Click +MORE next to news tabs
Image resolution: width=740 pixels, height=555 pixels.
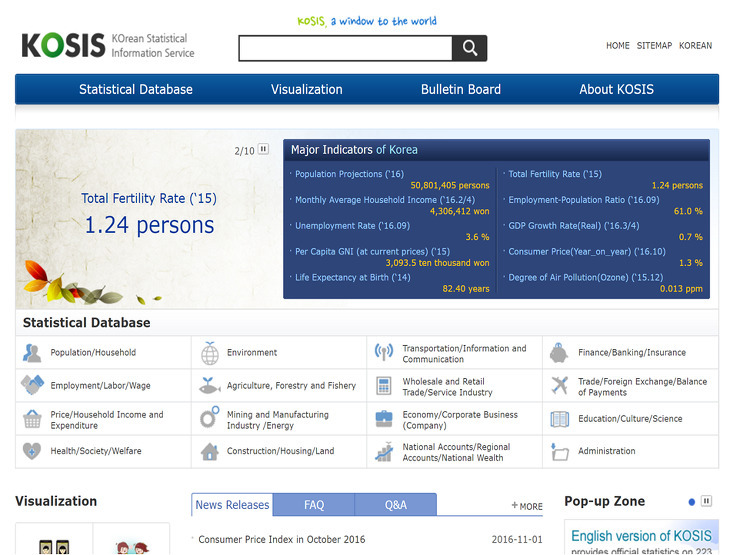pyautogui.click(x=527, y=506)
